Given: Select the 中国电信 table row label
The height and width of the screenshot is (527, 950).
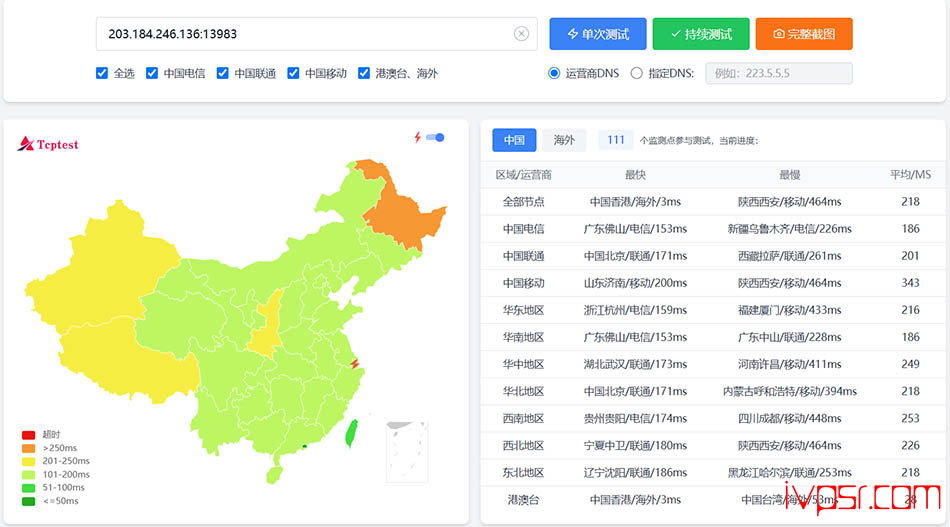Looking at the screenshot, I should pos(523,229).
